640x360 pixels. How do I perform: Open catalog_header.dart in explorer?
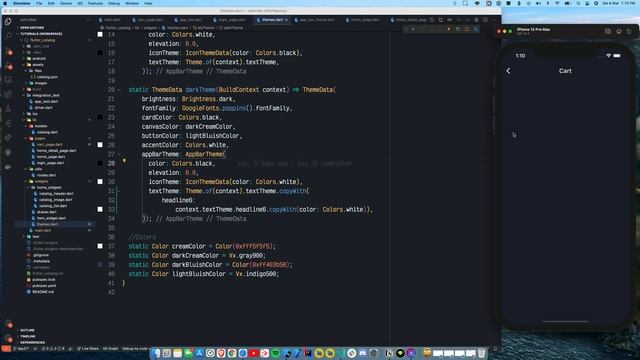click(56, 193)
